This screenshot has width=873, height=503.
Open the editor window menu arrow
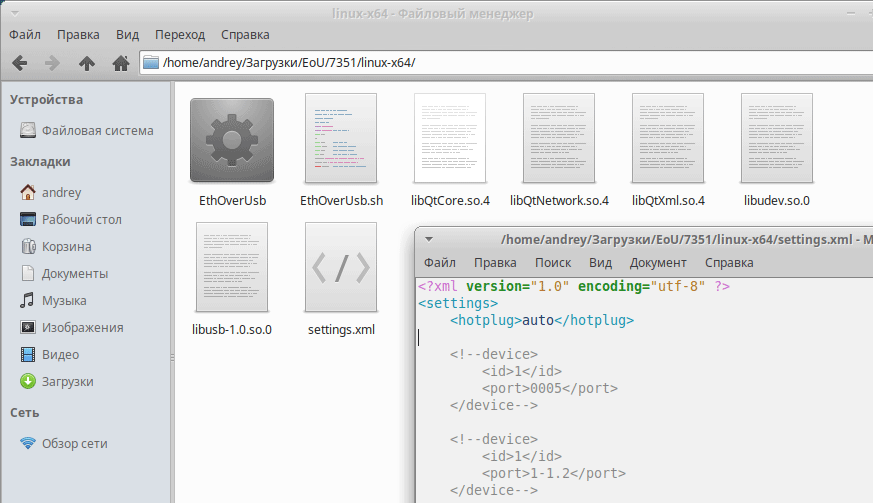coord(429,239)
